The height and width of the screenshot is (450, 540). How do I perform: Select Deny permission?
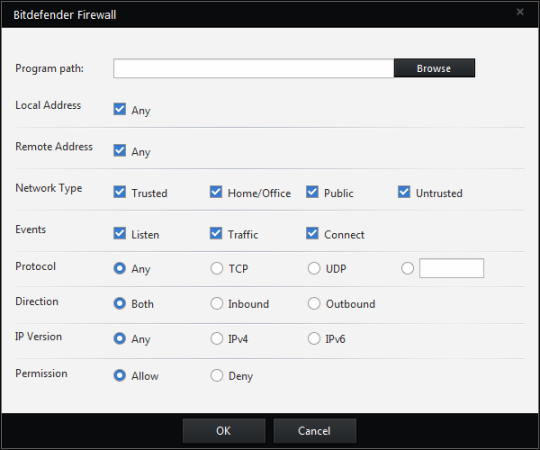217,375
